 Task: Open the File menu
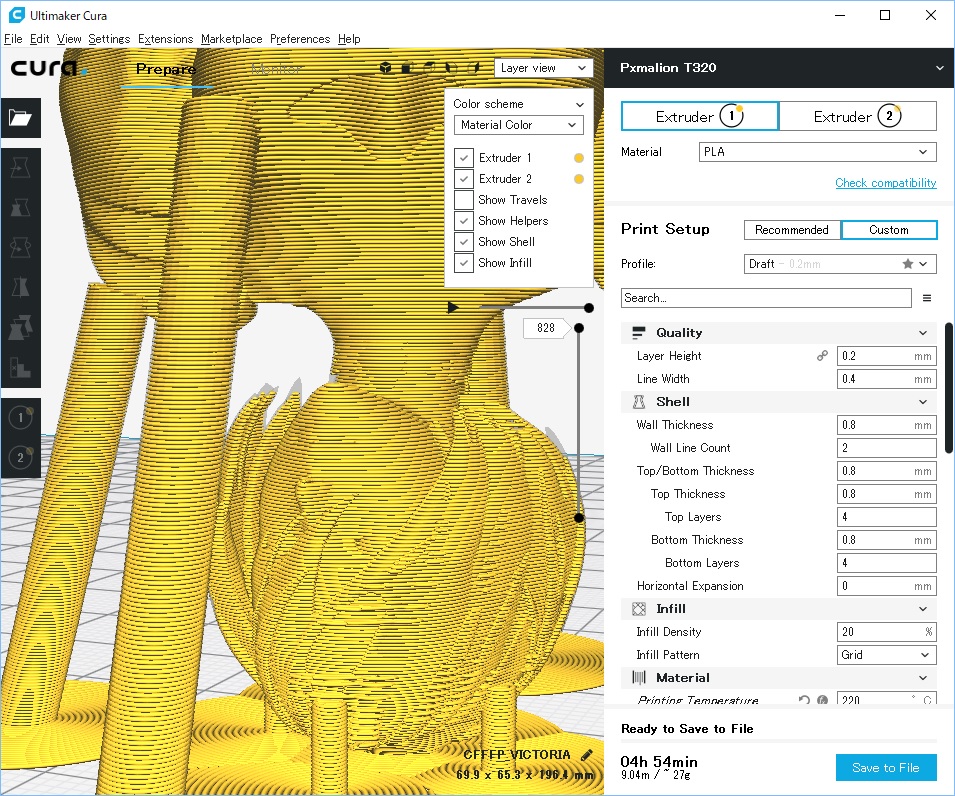click(13, 39)
